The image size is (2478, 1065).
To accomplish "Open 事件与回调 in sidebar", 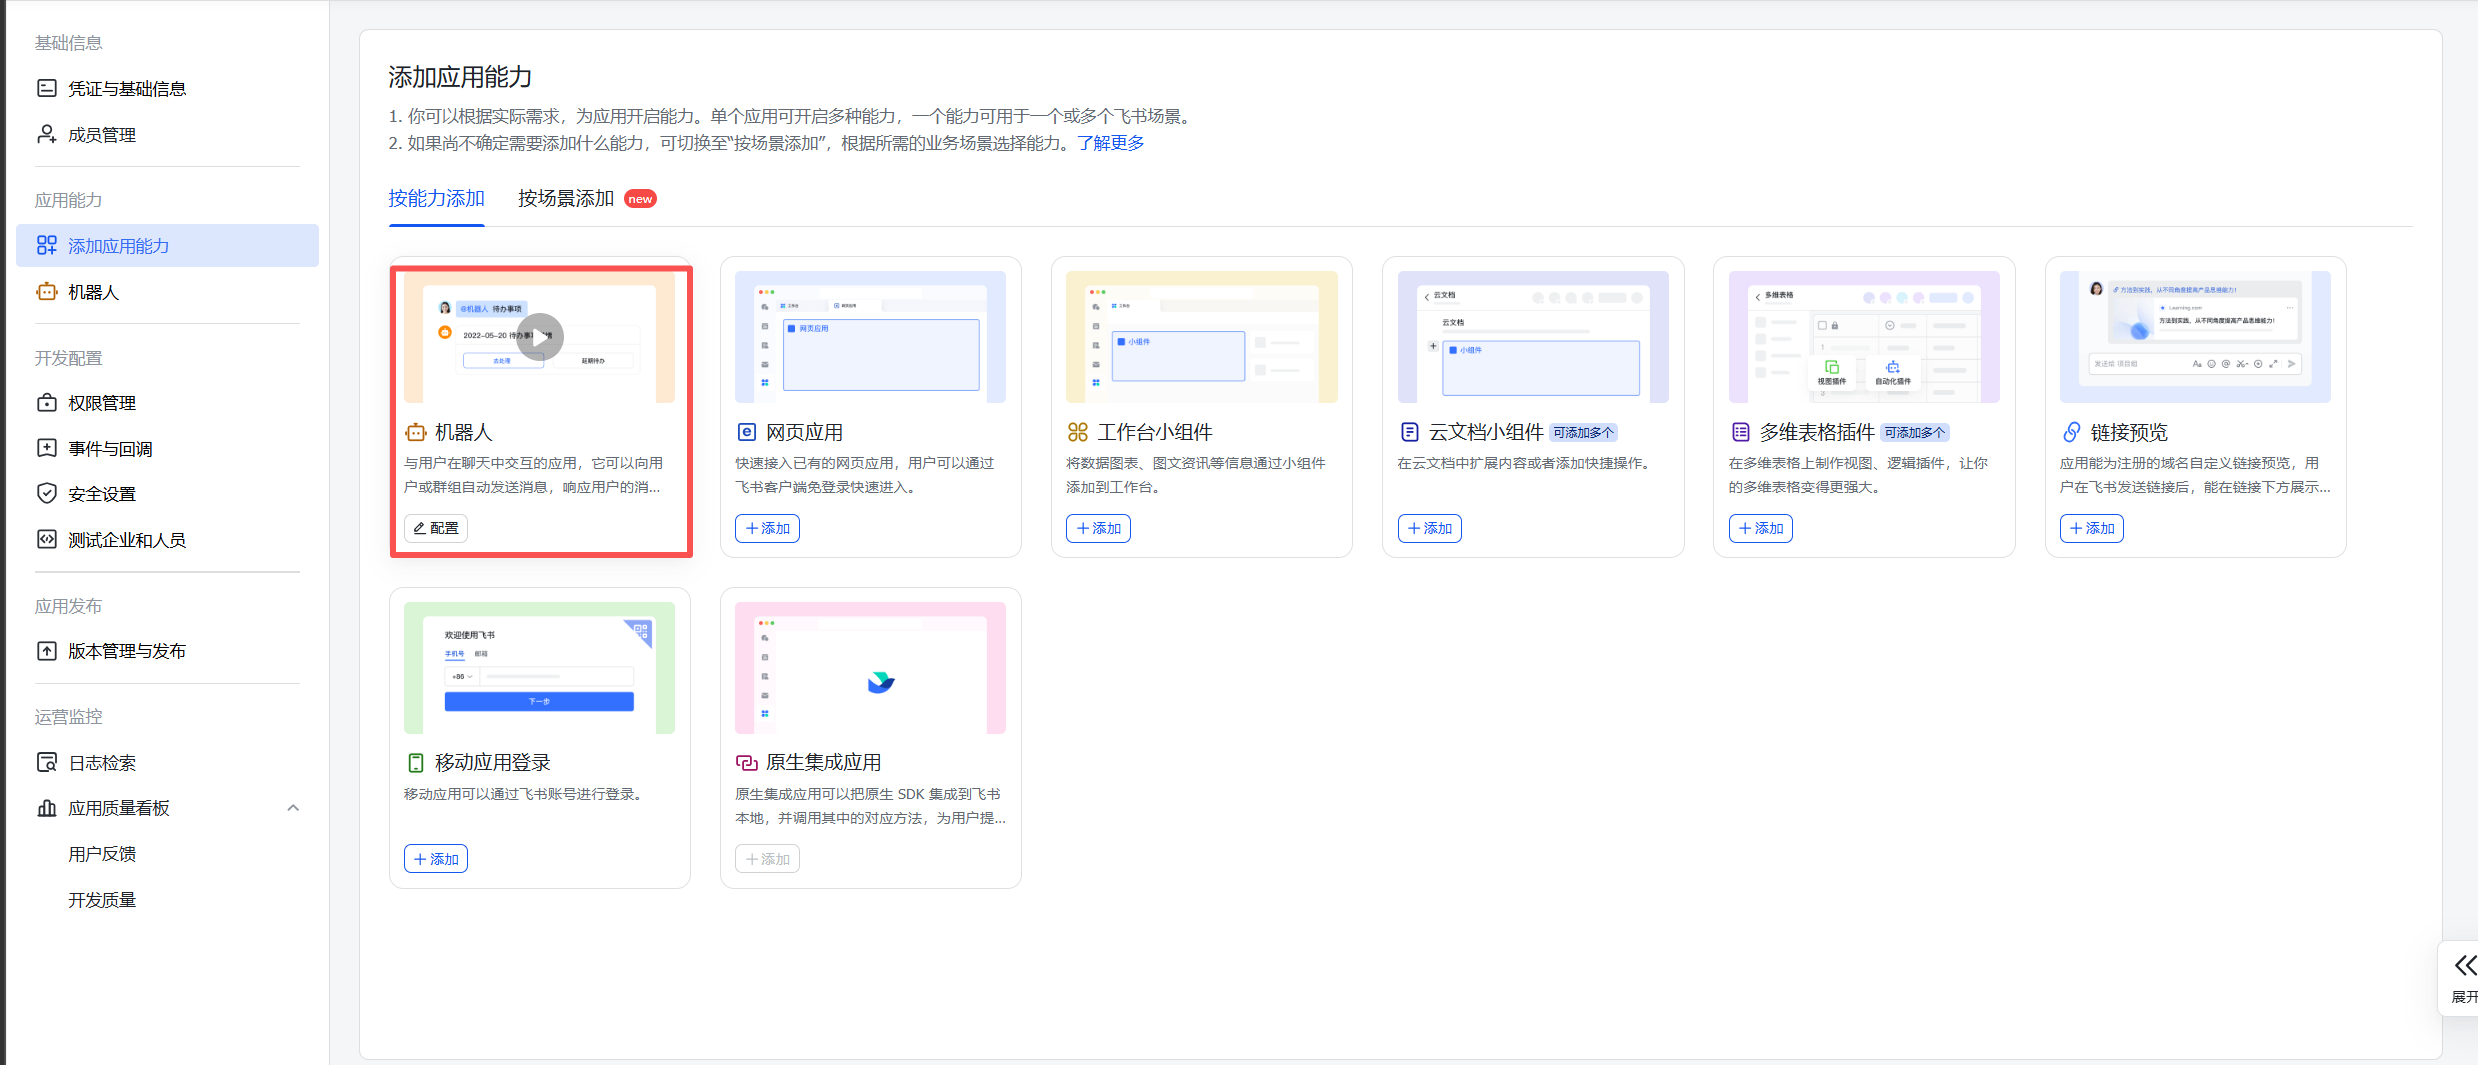I will pos(167,448).
